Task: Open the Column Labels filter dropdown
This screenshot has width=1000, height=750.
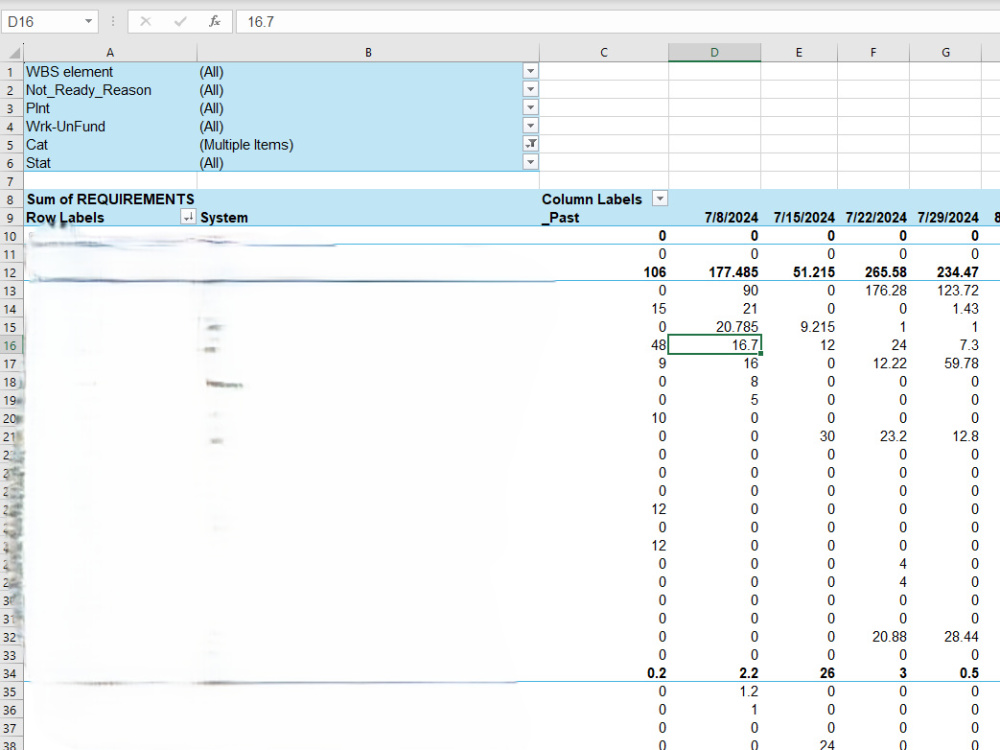Action: (x=660, y=199)
